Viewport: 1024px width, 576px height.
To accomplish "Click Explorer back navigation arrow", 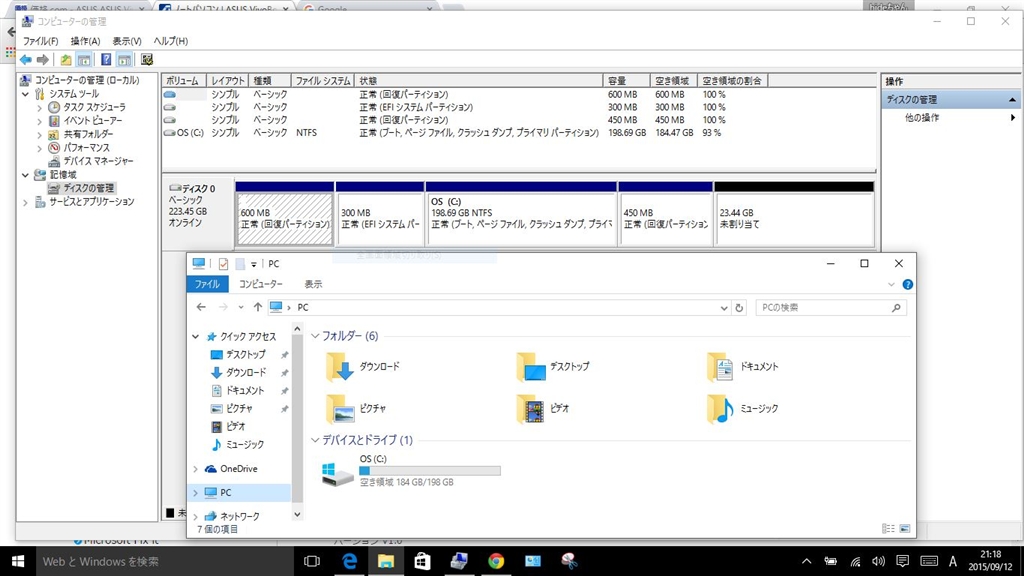I will (201, 308).
